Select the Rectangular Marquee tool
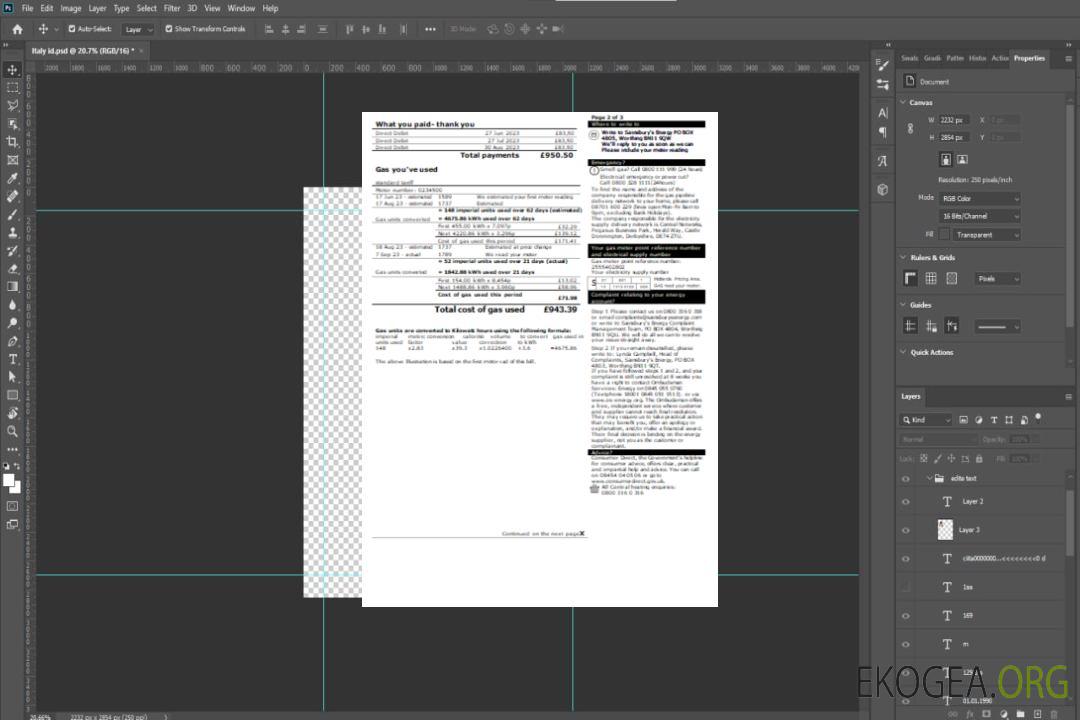Image resolution: width=1080 pixels, height=720 pixels. pos(13,87)
